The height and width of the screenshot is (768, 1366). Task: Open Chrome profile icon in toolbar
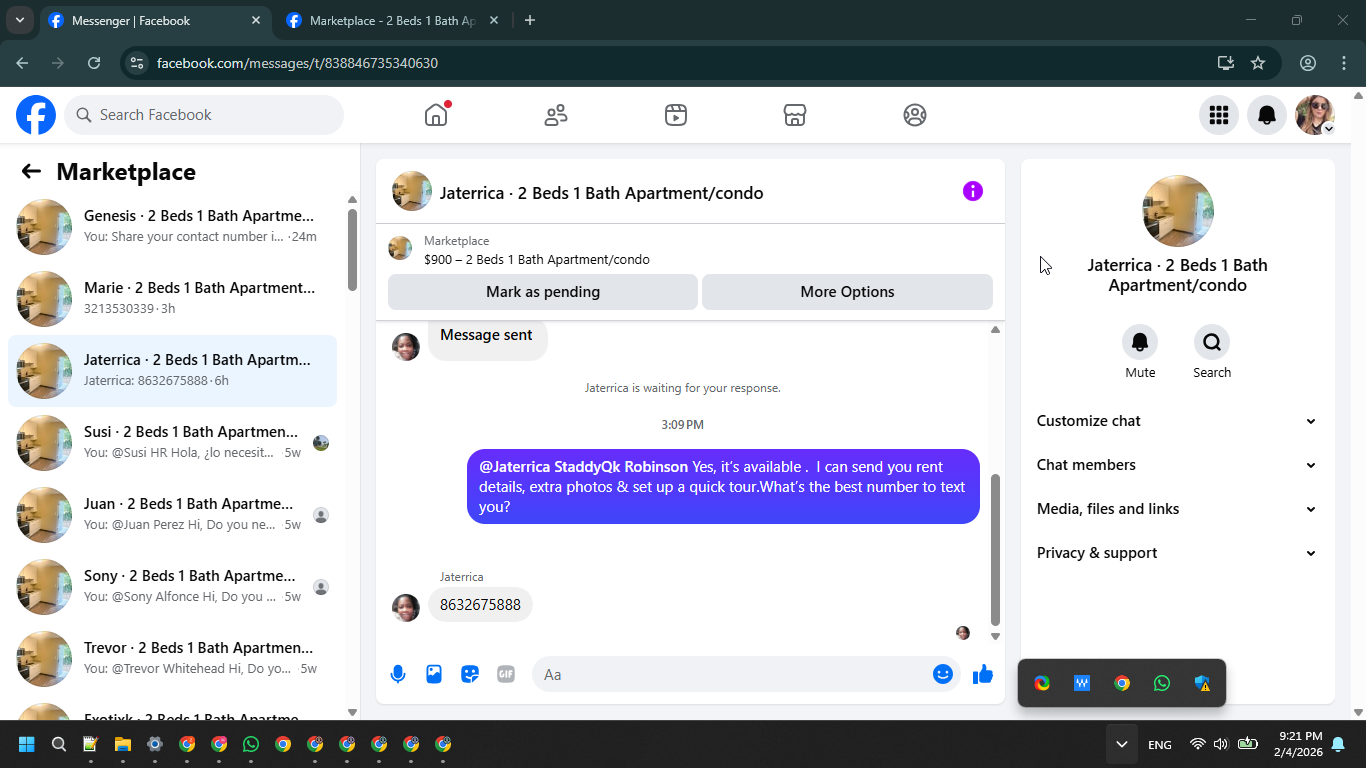(x=1308, y=63)
